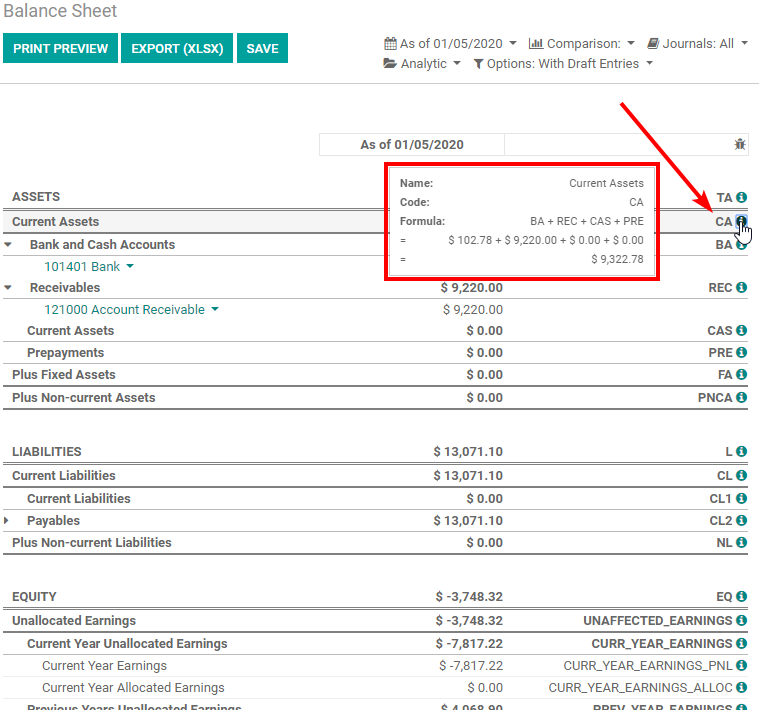759x710 pixels.
Task: Click the EXPORT (XLSX) button
Action: click(177, 48)
